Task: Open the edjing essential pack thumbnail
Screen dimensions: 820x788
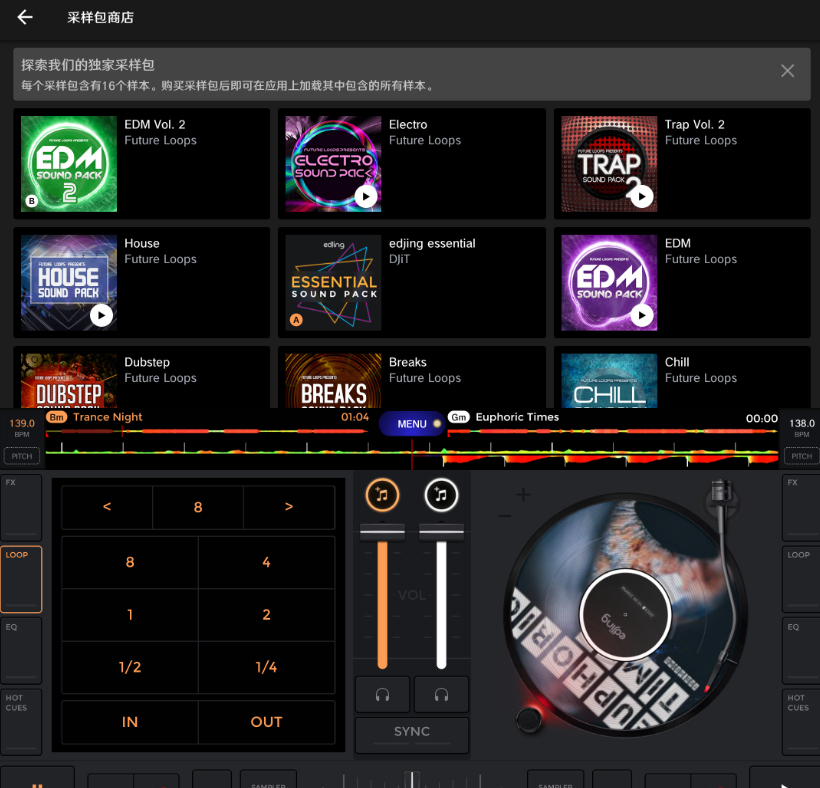Action: [x=333, y=283]
